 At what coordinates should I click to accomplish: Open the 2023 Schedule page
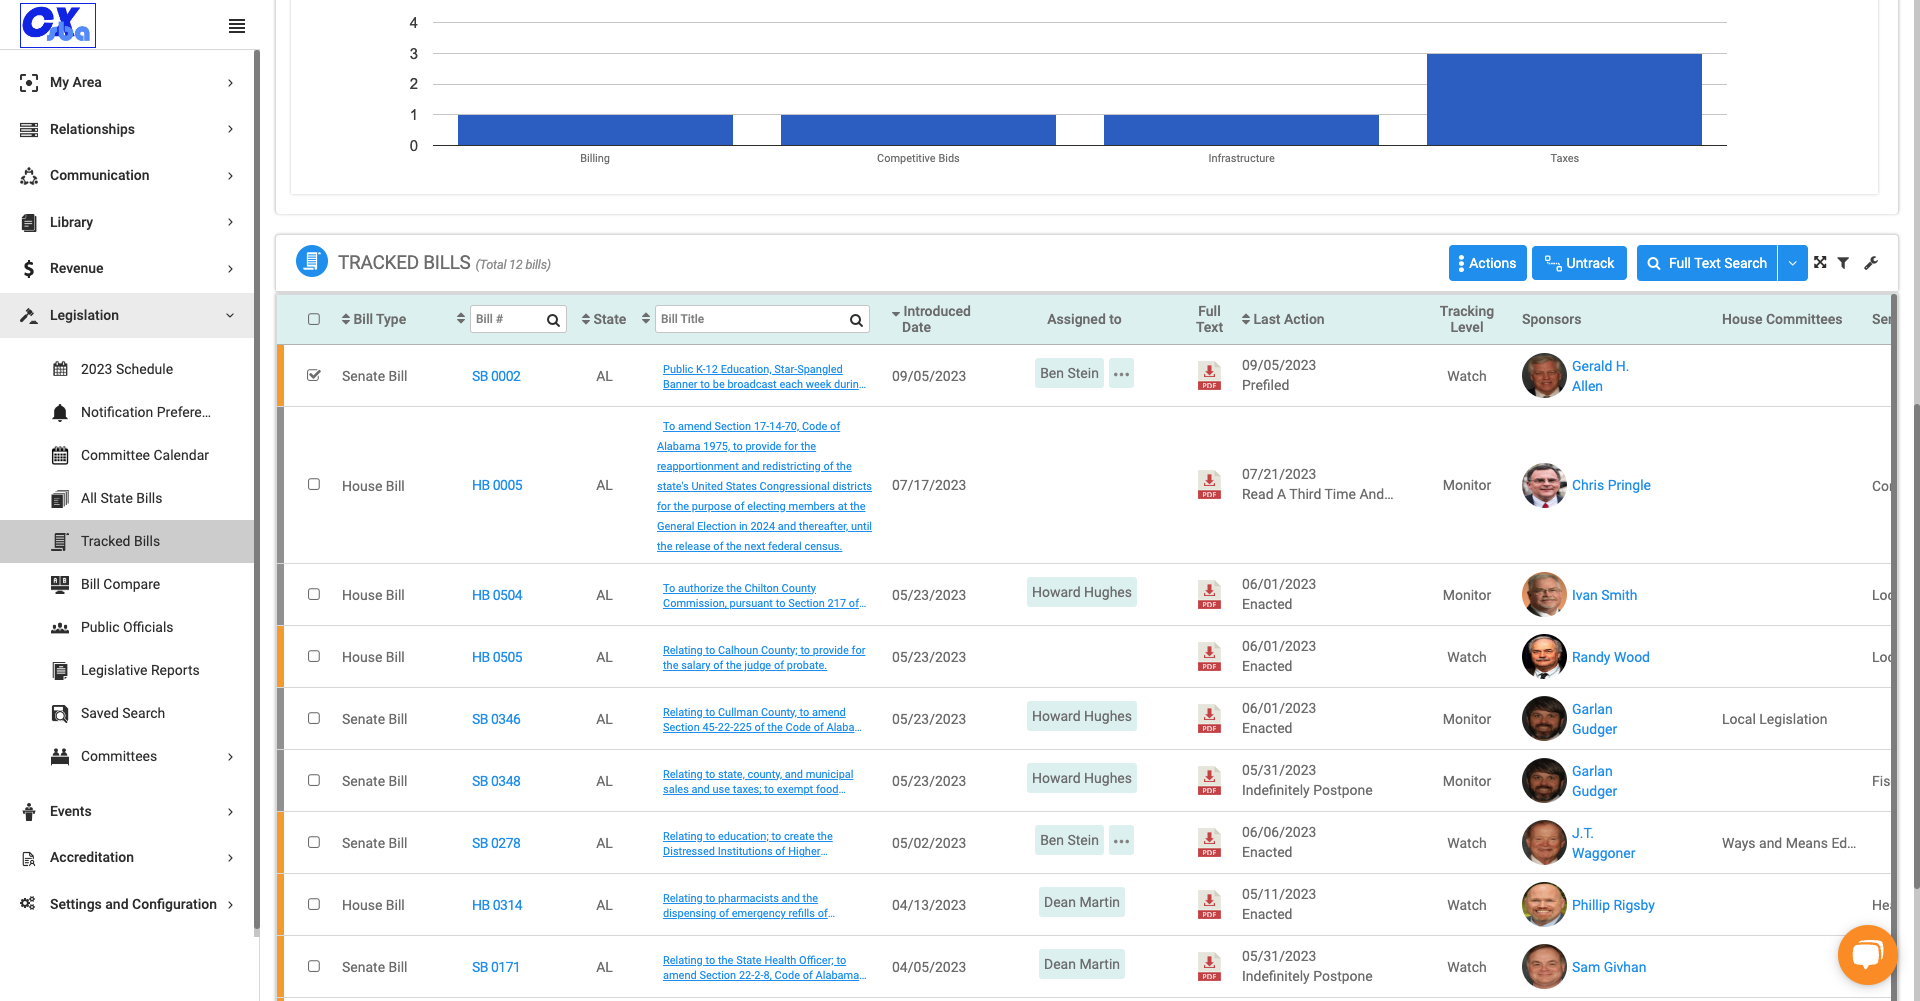coord(127,369)
